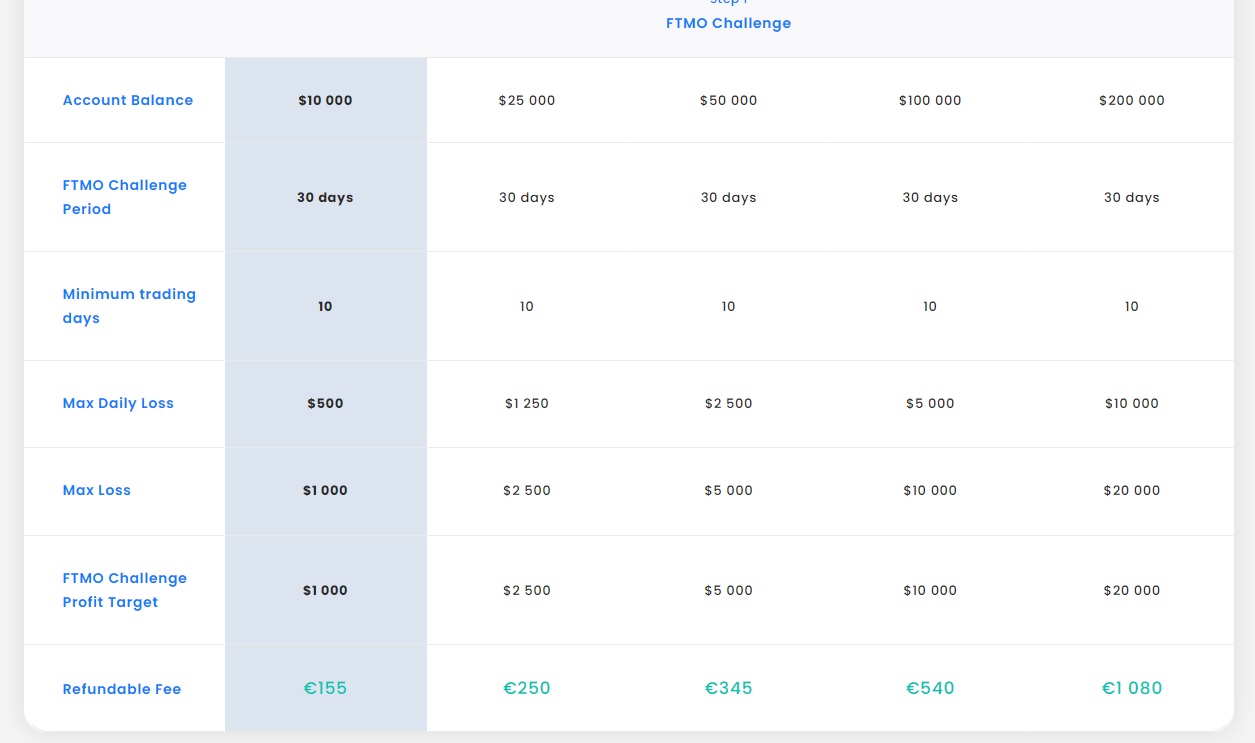Viewport: 1255px width, 743px height.
Task: Select the $10 000 account balance column
Action: 325,100
